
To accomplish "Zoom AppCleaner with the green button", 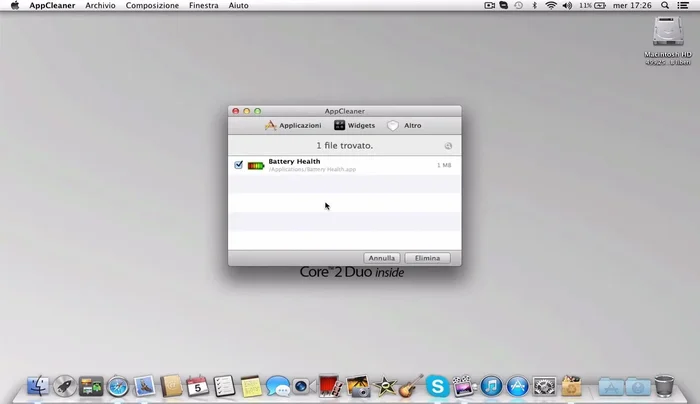I will pos(258,111).
